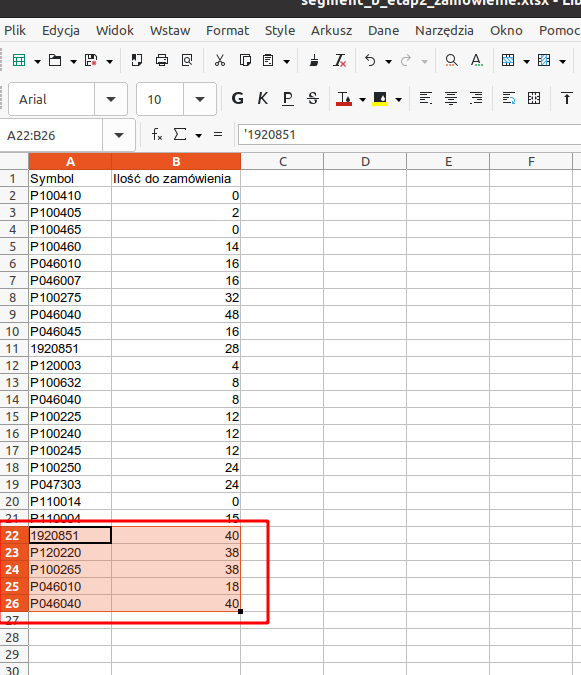Click the Redo arrow icon
The image size is (581, 675).
click(406, 60)
